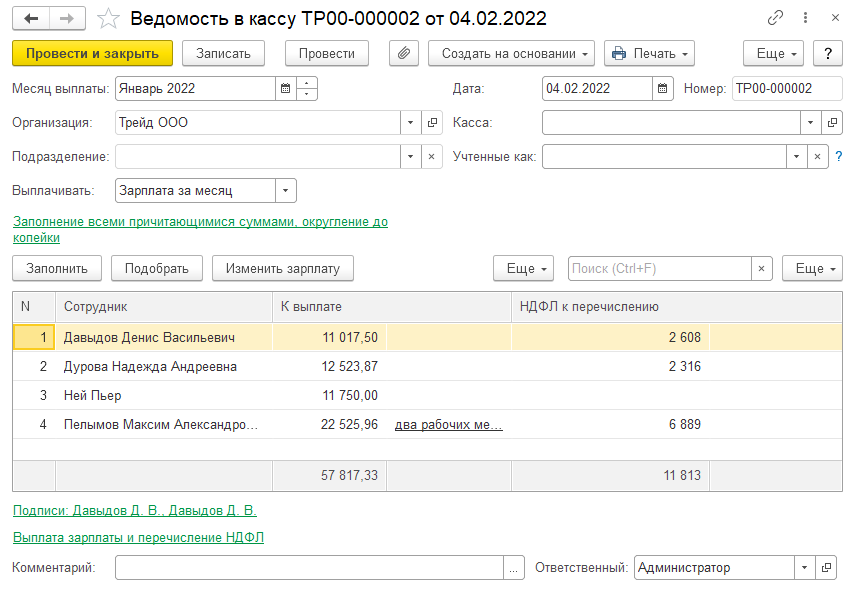Add document to favorites with the star icon
858x592 pixels.
point(108,19)
